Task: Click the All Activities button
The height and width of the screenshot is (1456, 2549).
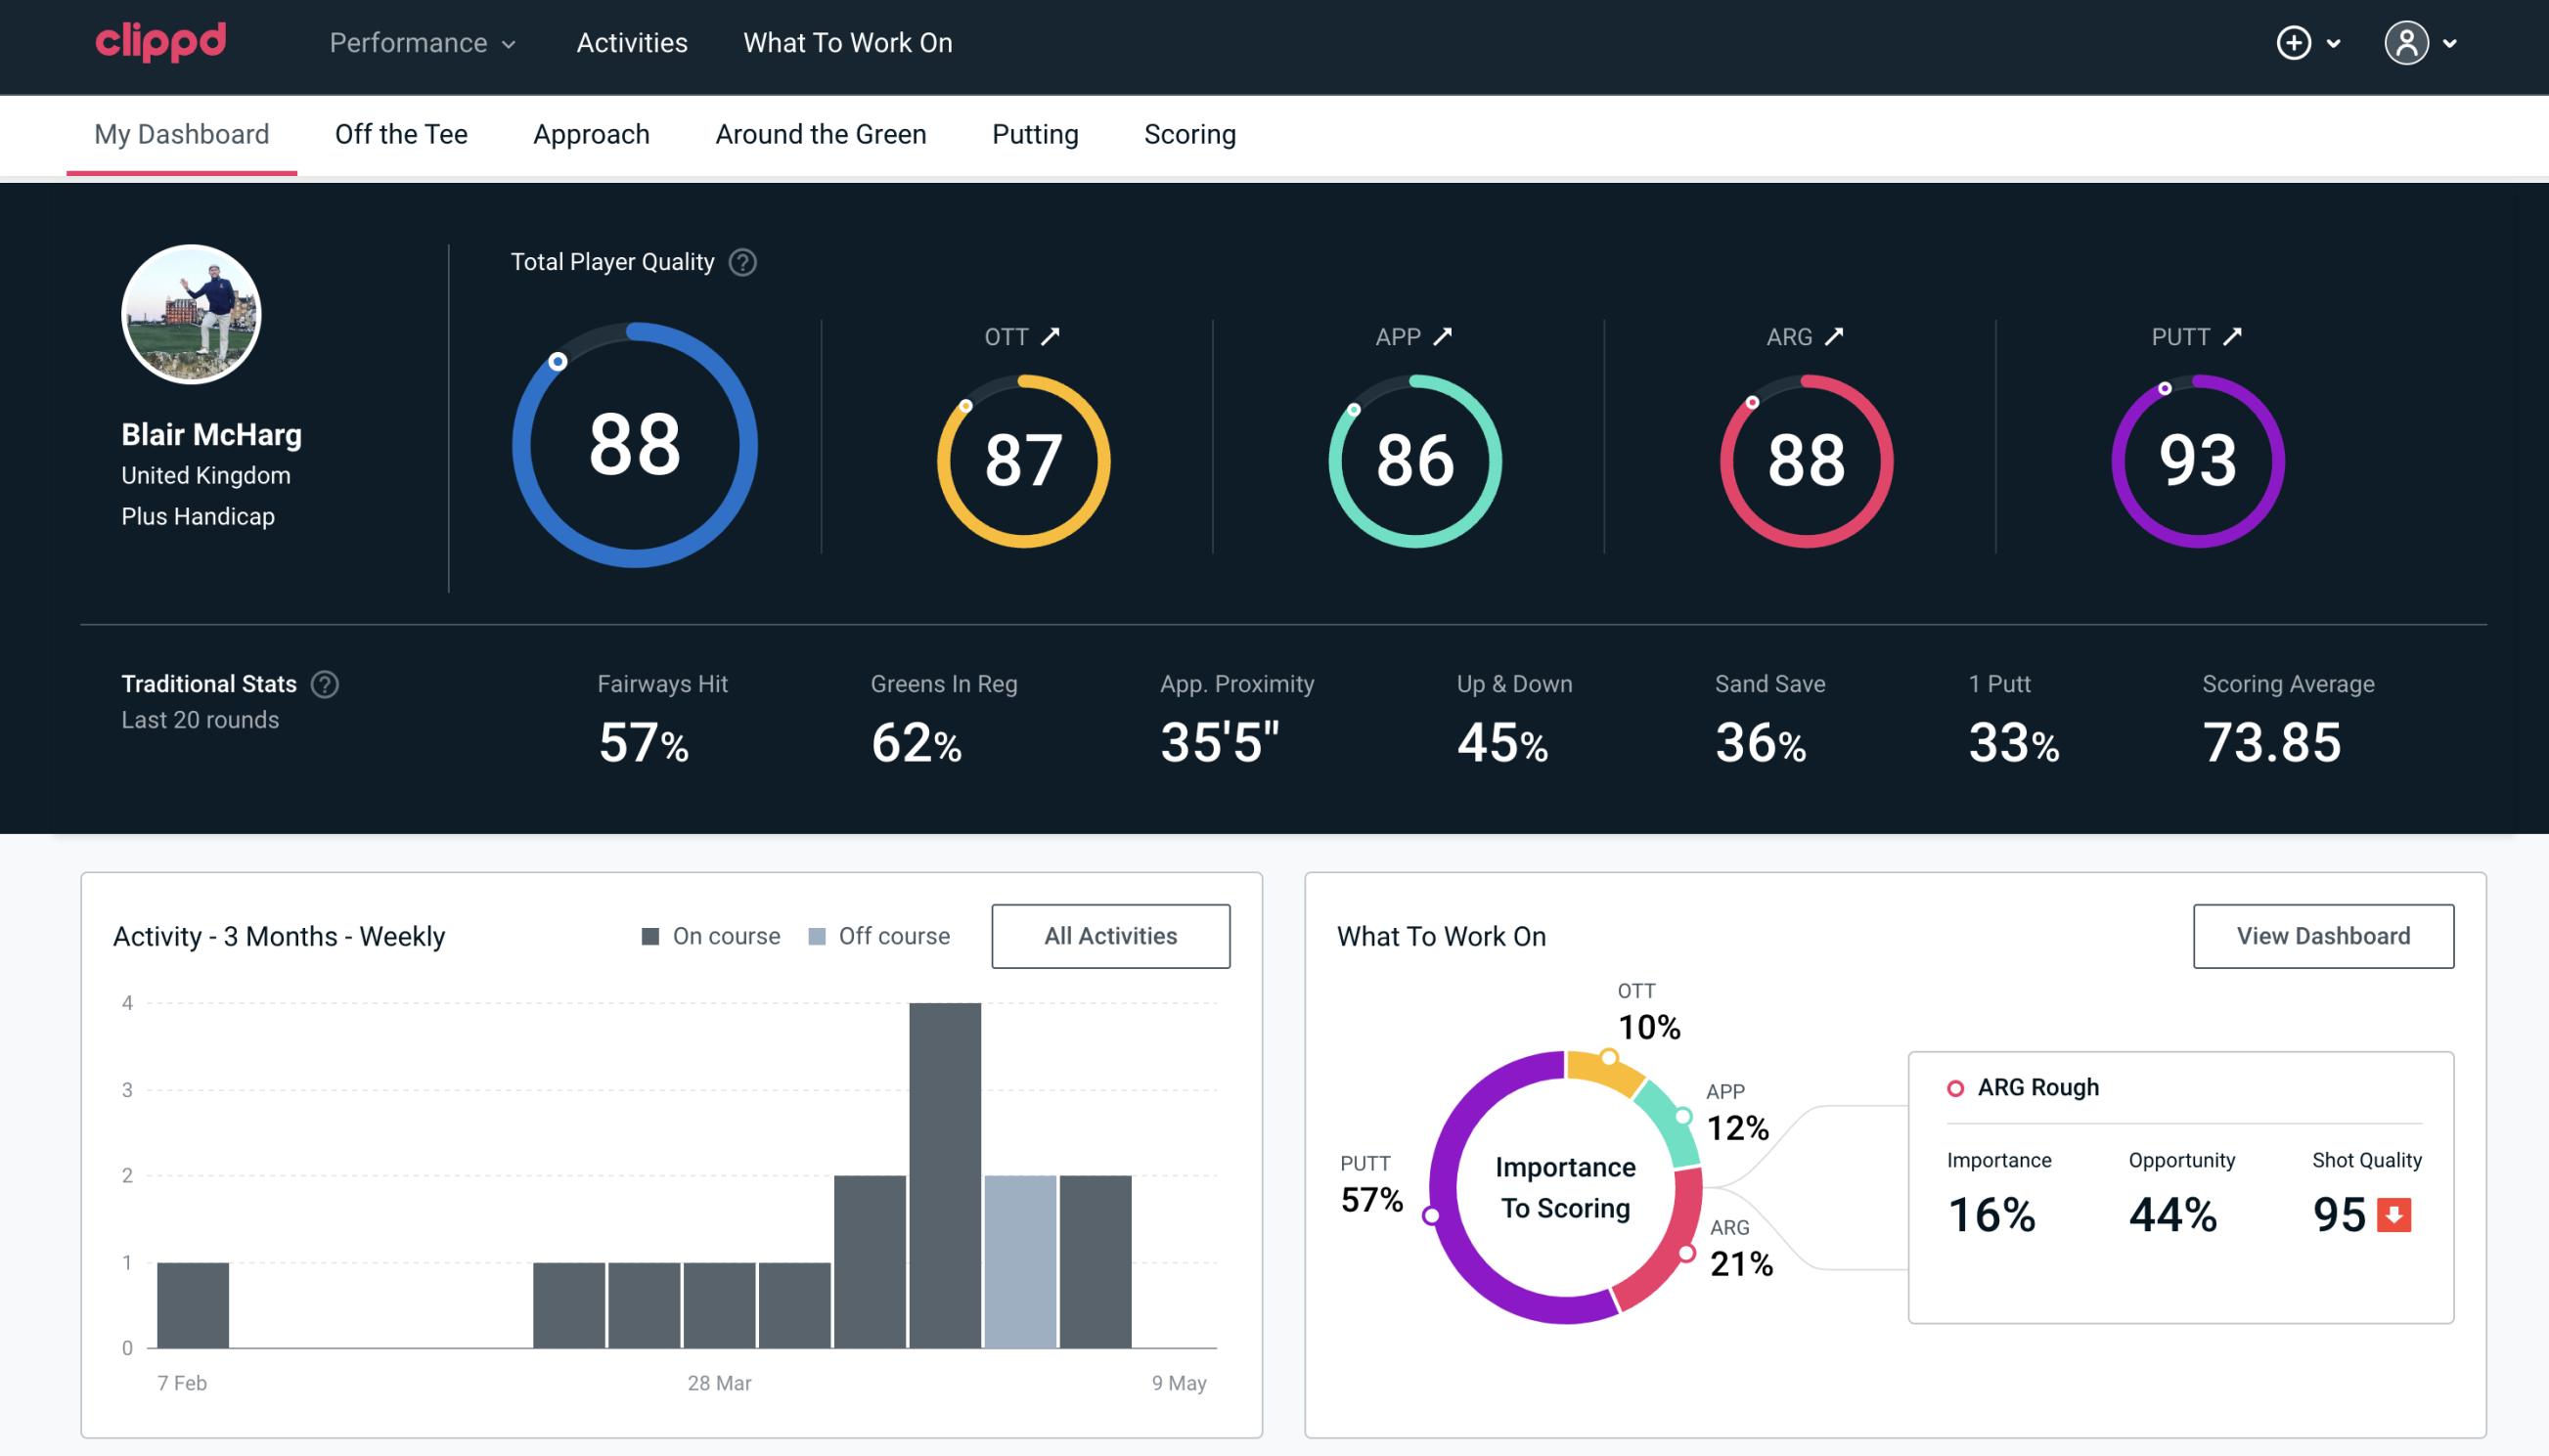Action: (1110, 936)
